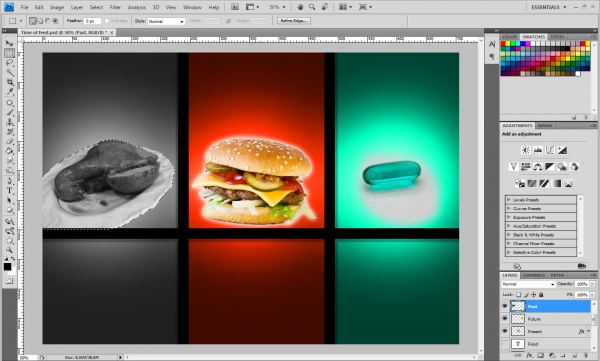Viewport: 600px width, 361px height.
Task: Select the Rectangular Marquee tool
Action: click(9, 53)
